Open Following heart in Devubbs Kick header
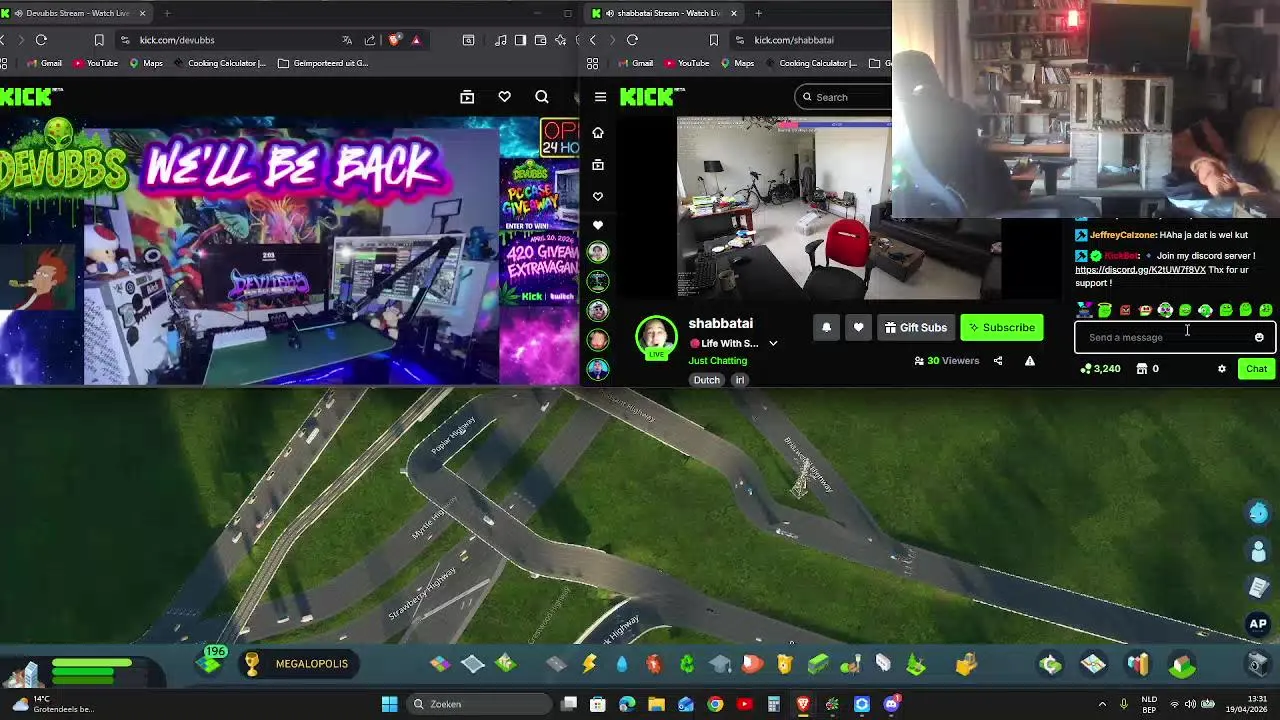 [504, 97]
